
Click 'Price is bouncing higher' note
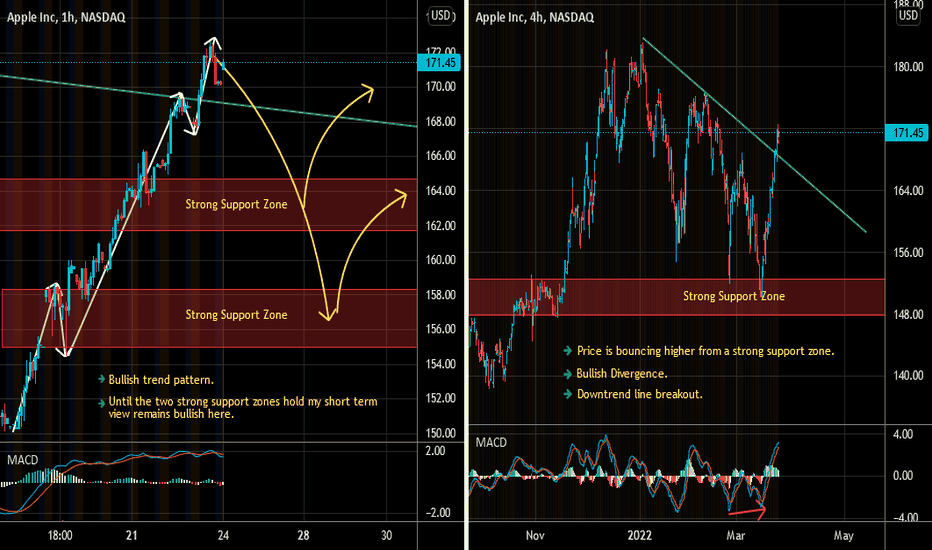click(705, 351)
